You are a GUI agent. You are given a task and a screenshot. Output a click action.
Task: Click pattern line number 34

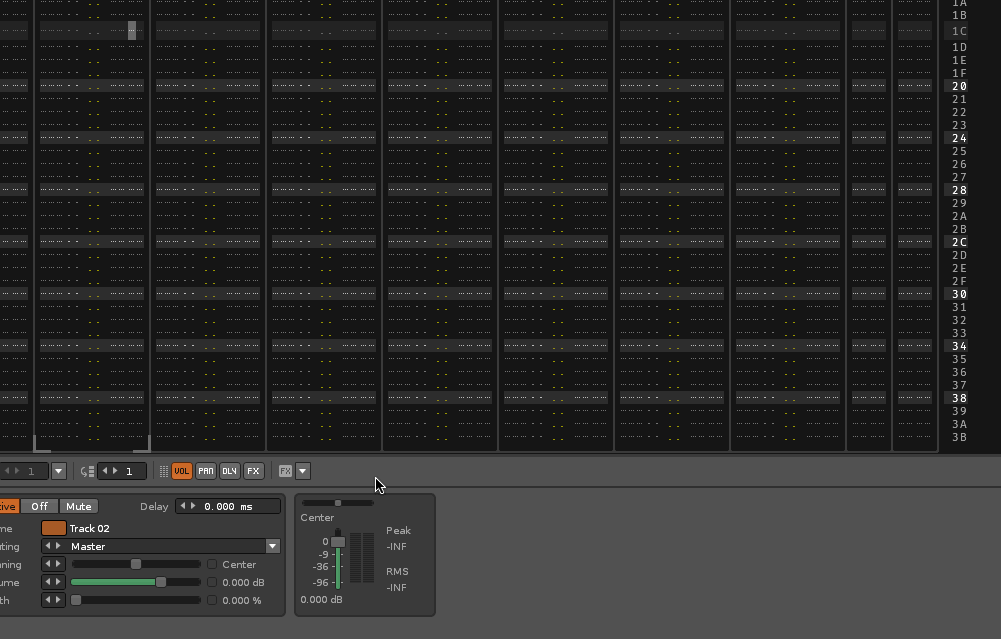(960, 346)
